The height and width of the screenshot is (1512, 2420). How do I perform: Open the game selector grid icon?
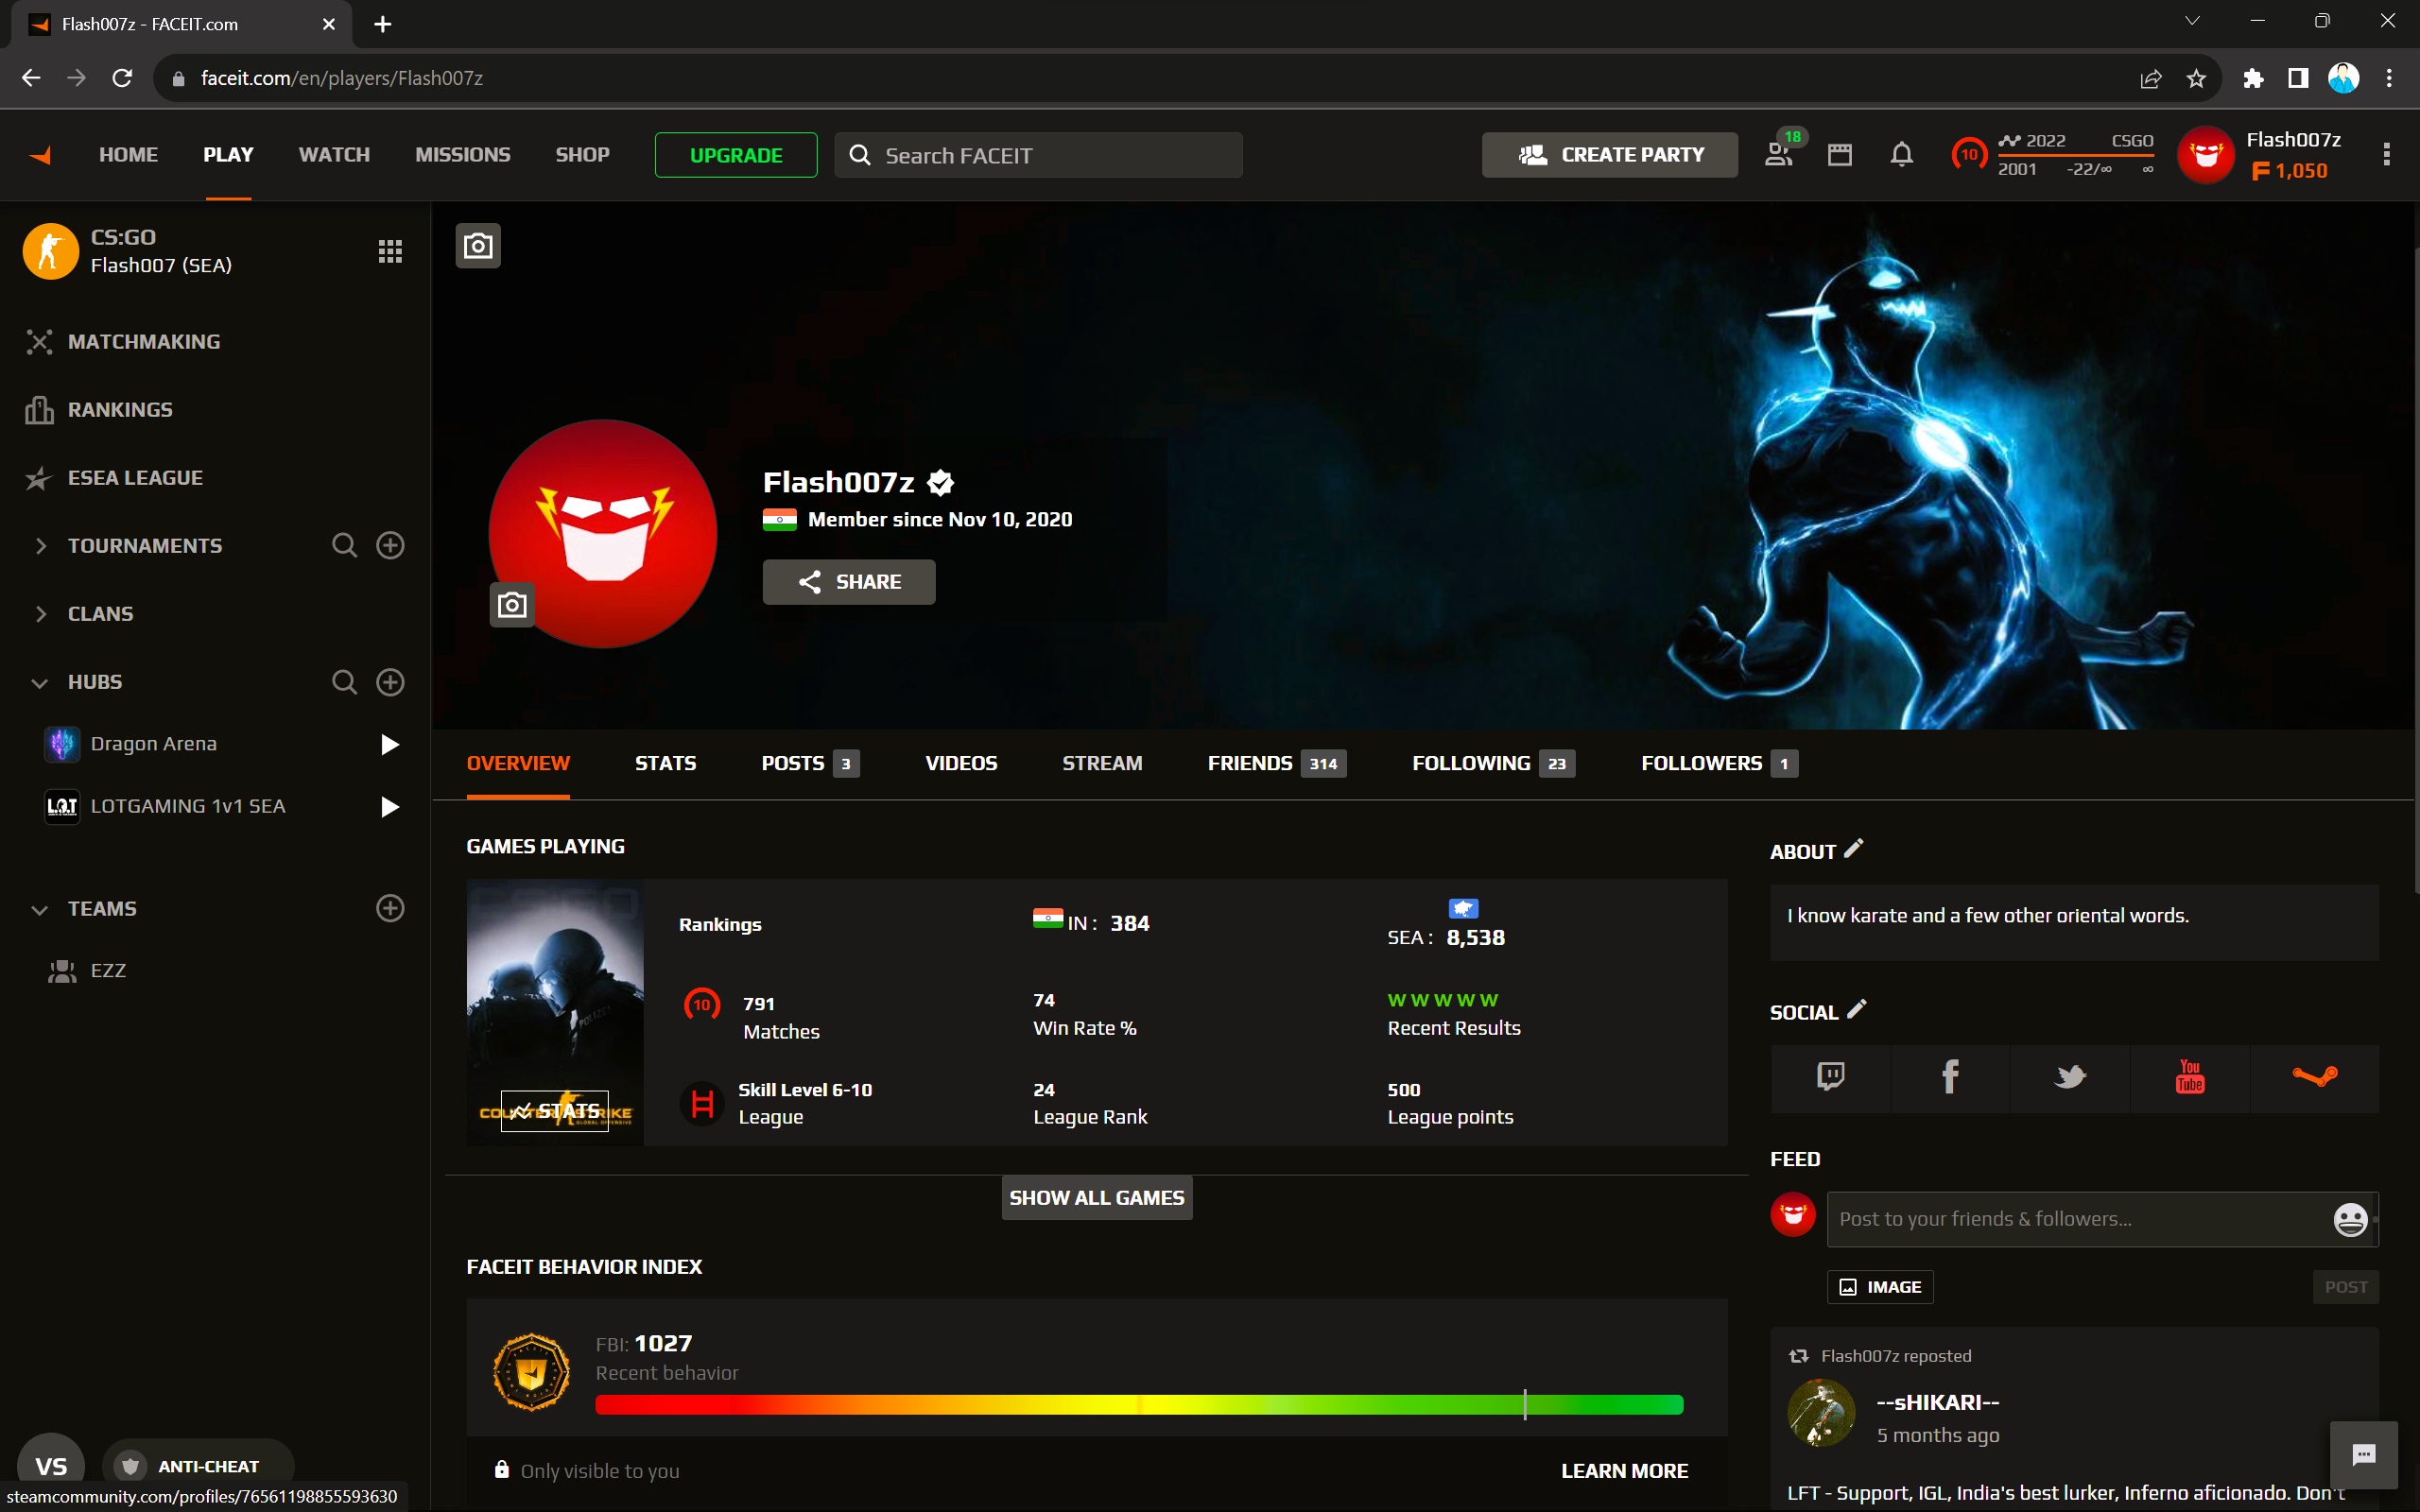[x=390, y=251]
